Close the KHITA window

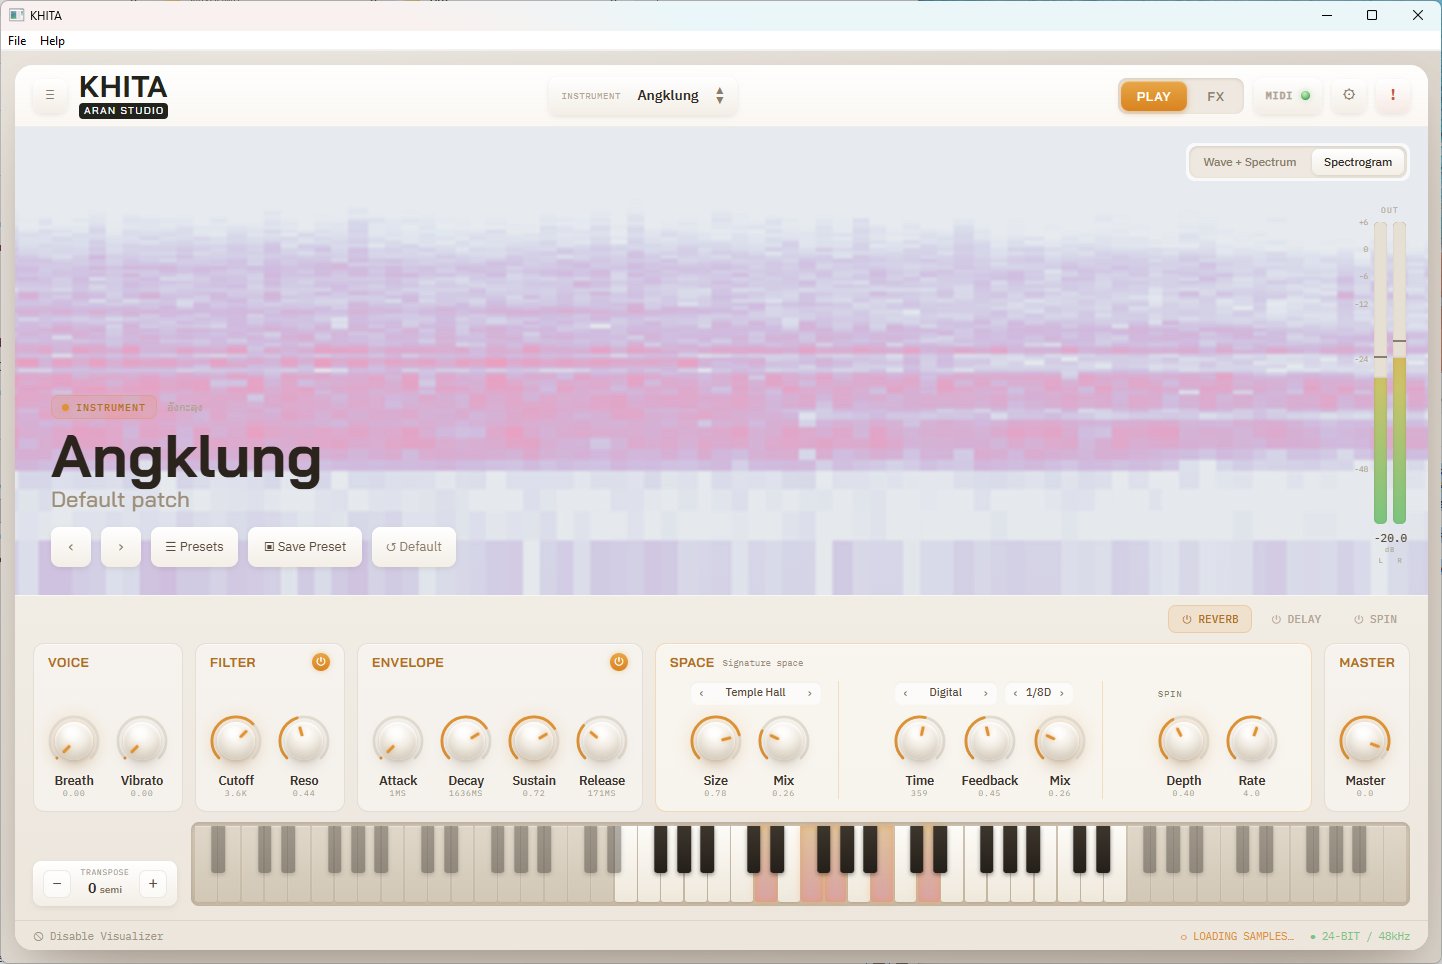[1418, 15]
